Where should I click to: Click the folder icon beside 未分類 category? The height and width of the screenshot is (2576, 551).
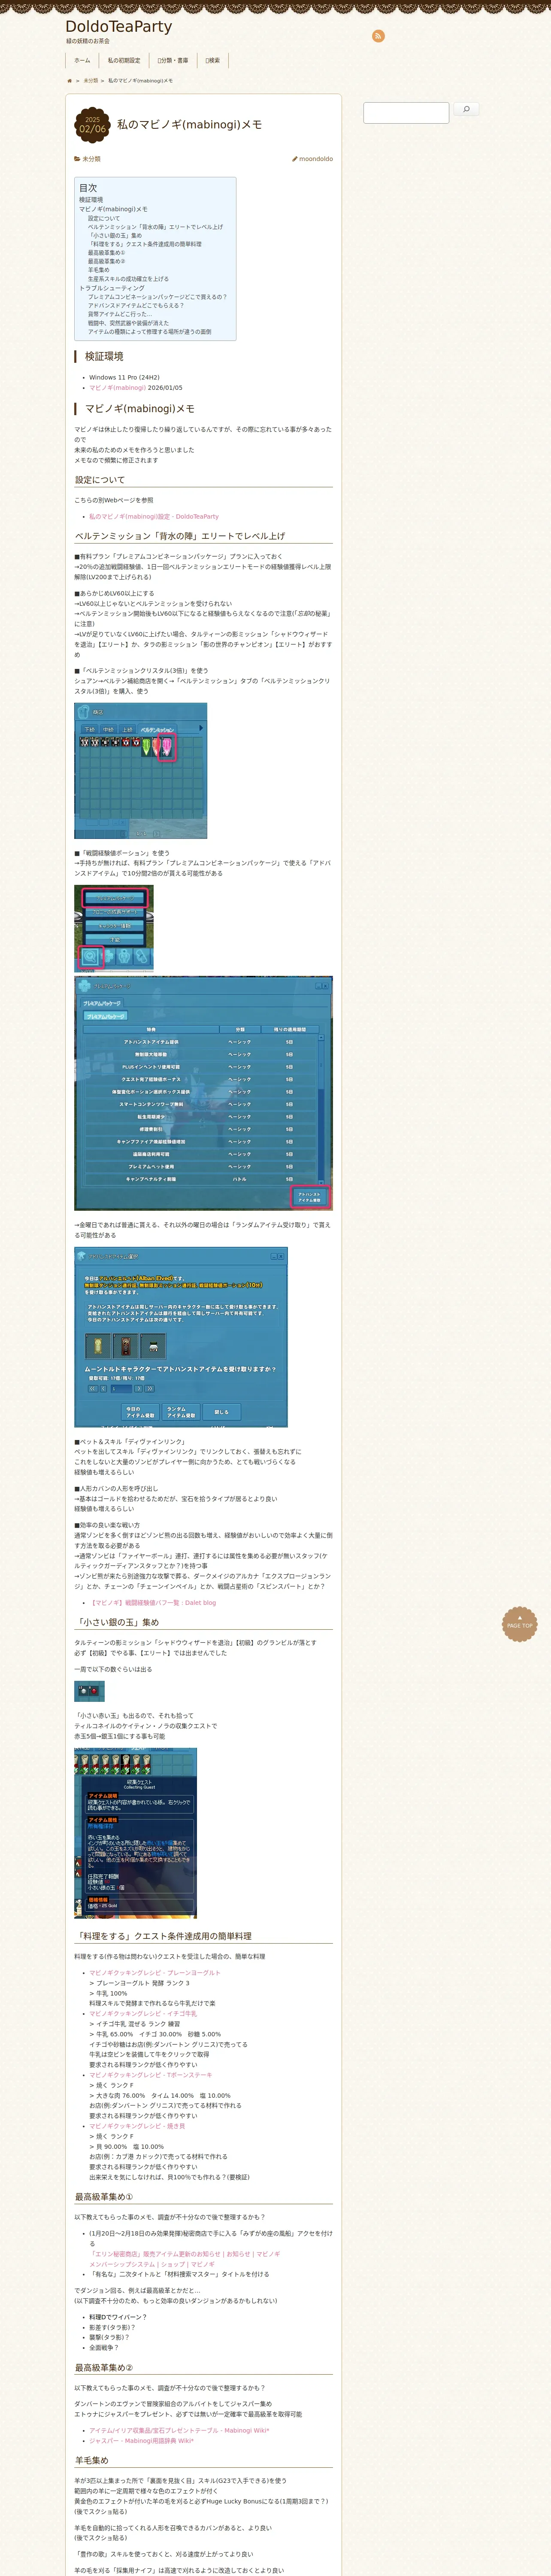(77, 159)
